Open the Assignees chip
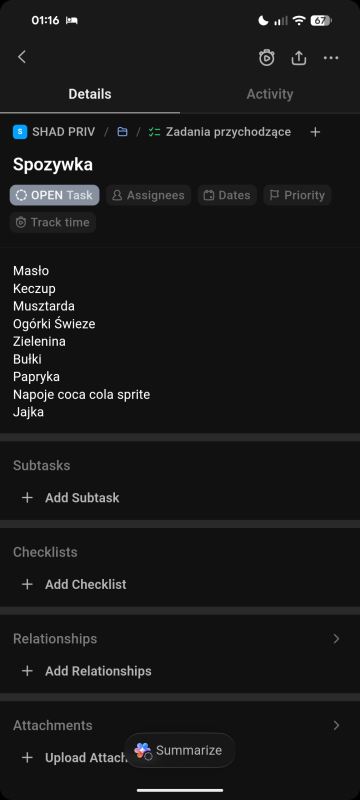 (148, 195)
